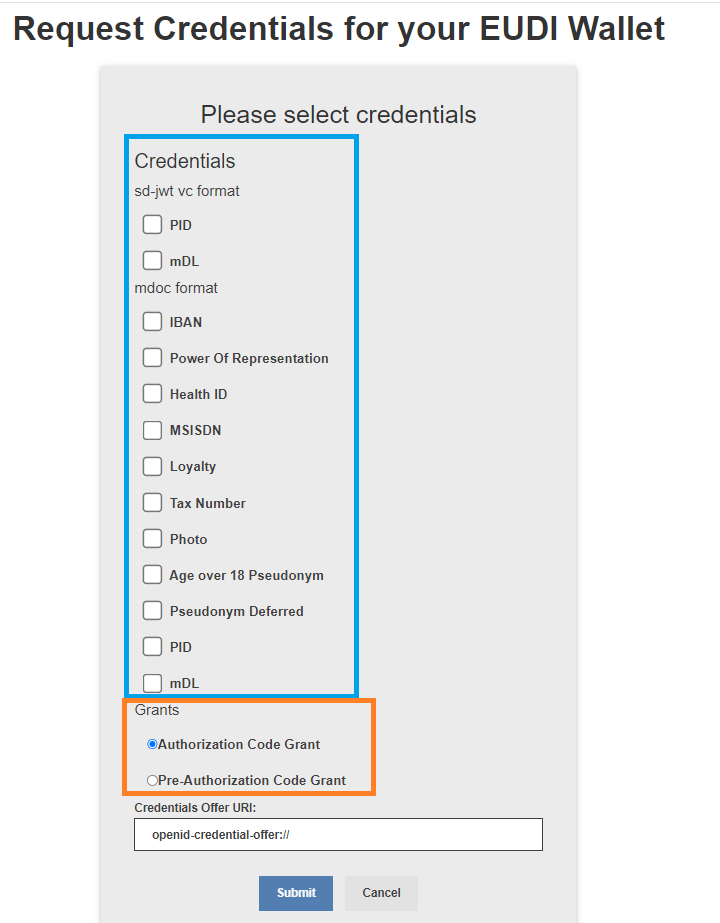Check the mDL box under sd-jwt vc format
This screenshot has height=923, width=720.
(152, 261)
